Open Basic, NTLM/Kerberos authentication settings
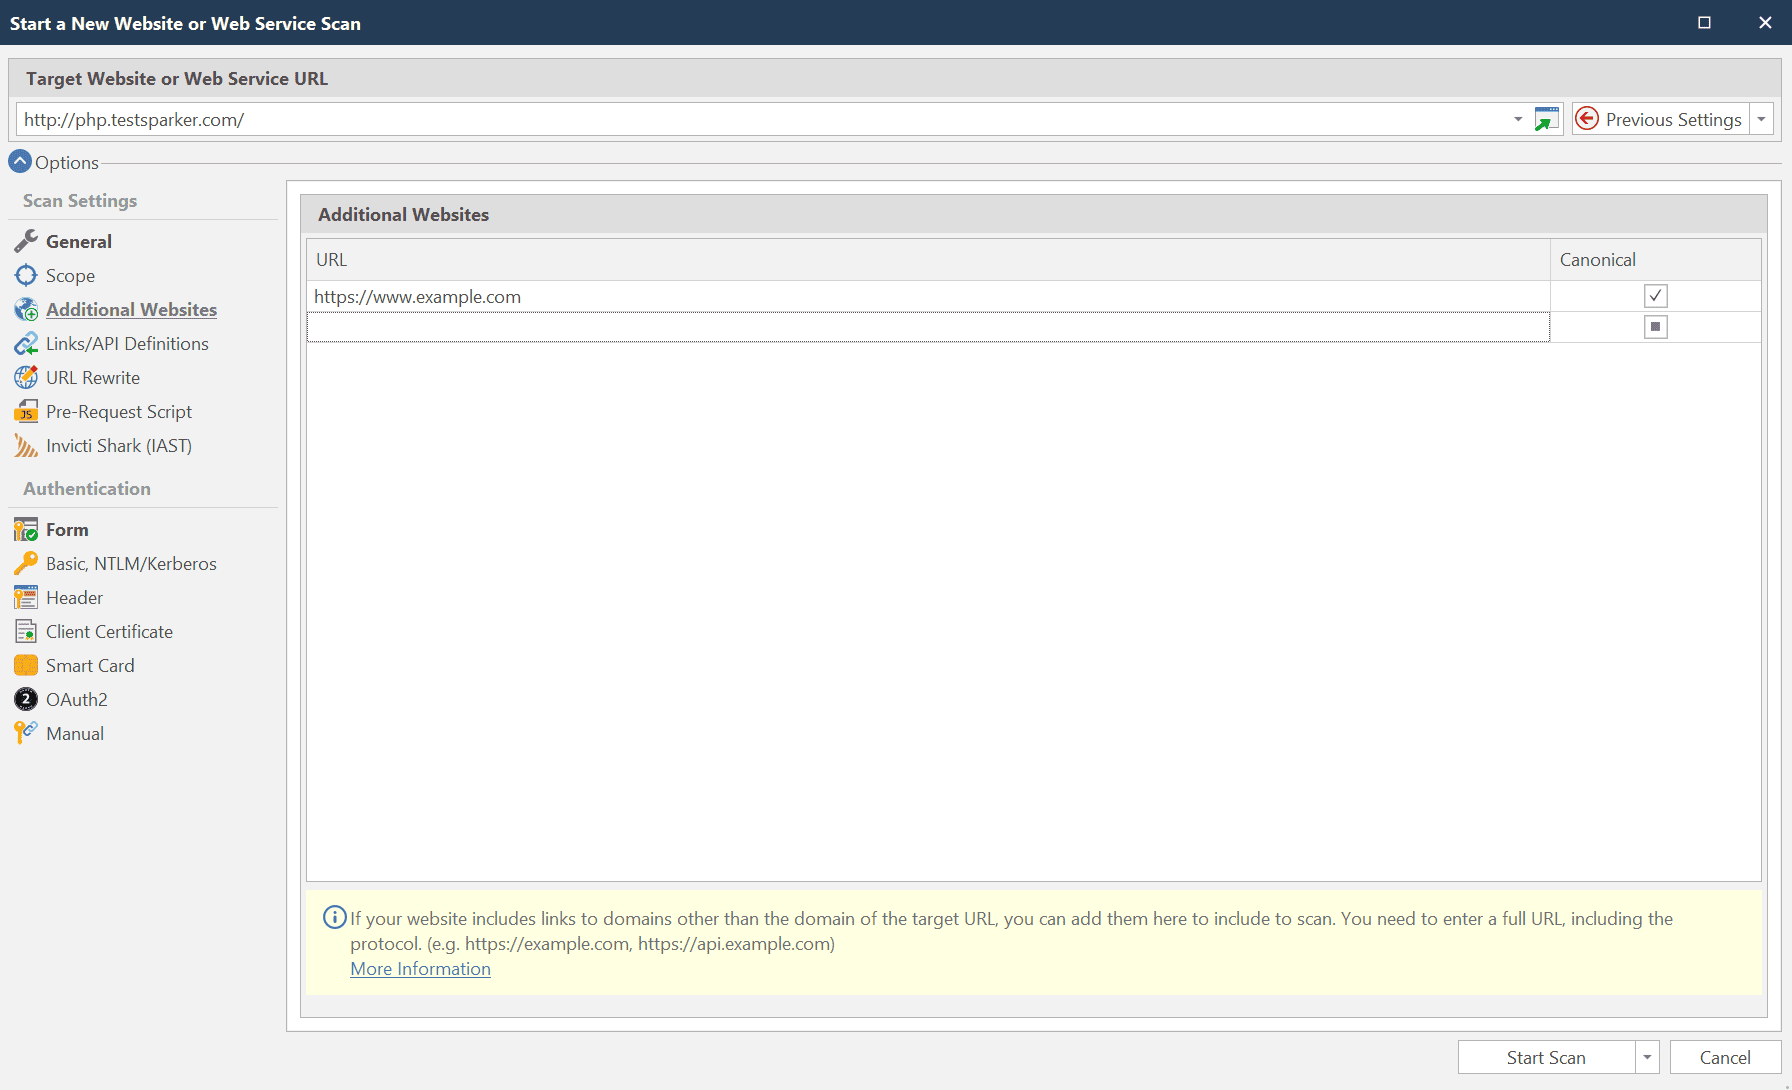This screenshot has height=1090, width=1792. (x=26, y=563)
